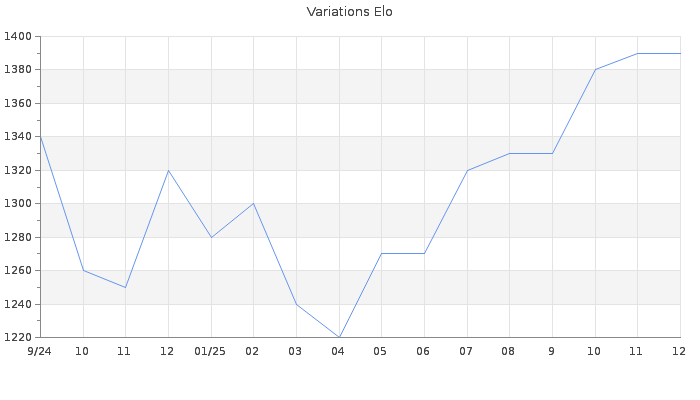Select the 07 month label on x-axis

(x=466, y=352)
